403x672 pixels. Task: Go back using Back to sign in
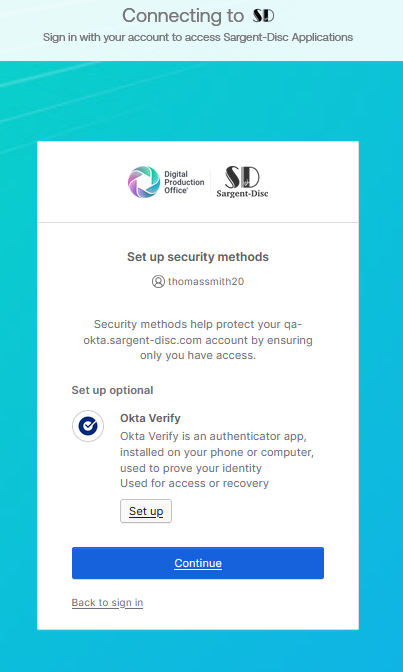(107, 603)
